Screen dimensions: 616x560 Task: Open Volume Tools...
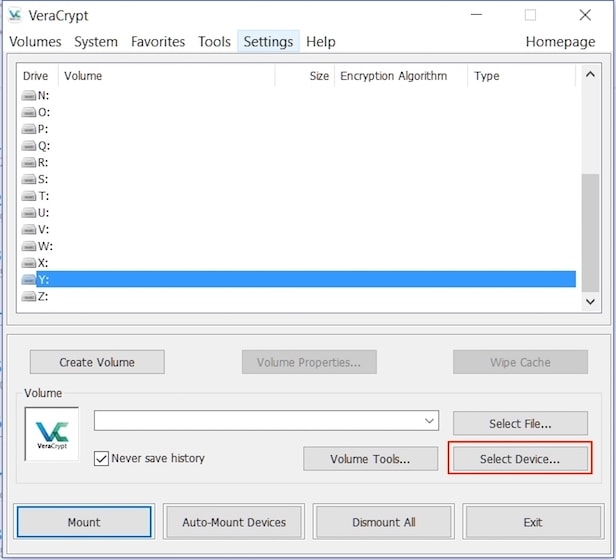point(370,459)
